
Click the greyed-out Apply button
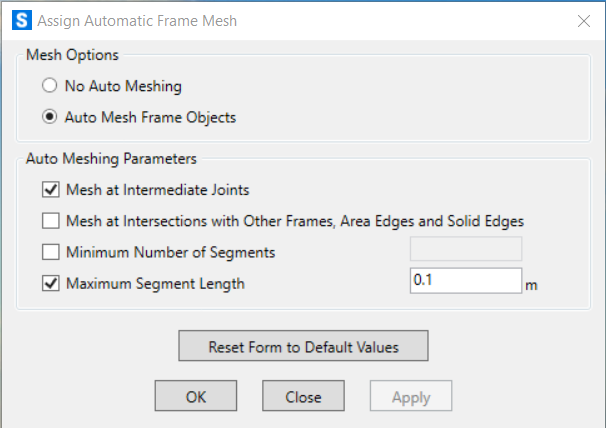[411, 396]
